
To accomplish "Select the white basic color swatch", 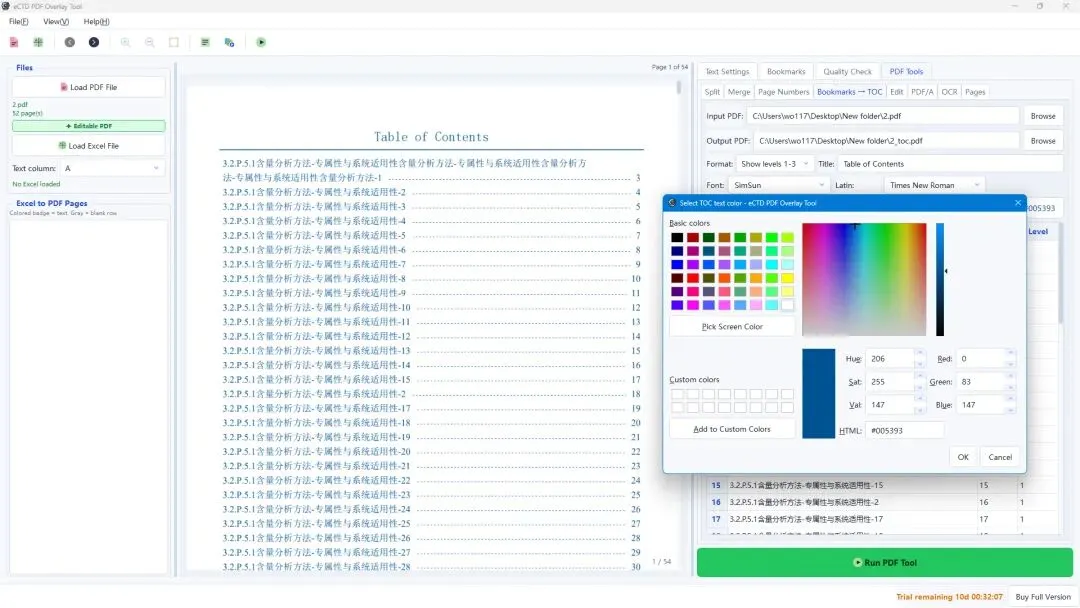I will (787, 305).
